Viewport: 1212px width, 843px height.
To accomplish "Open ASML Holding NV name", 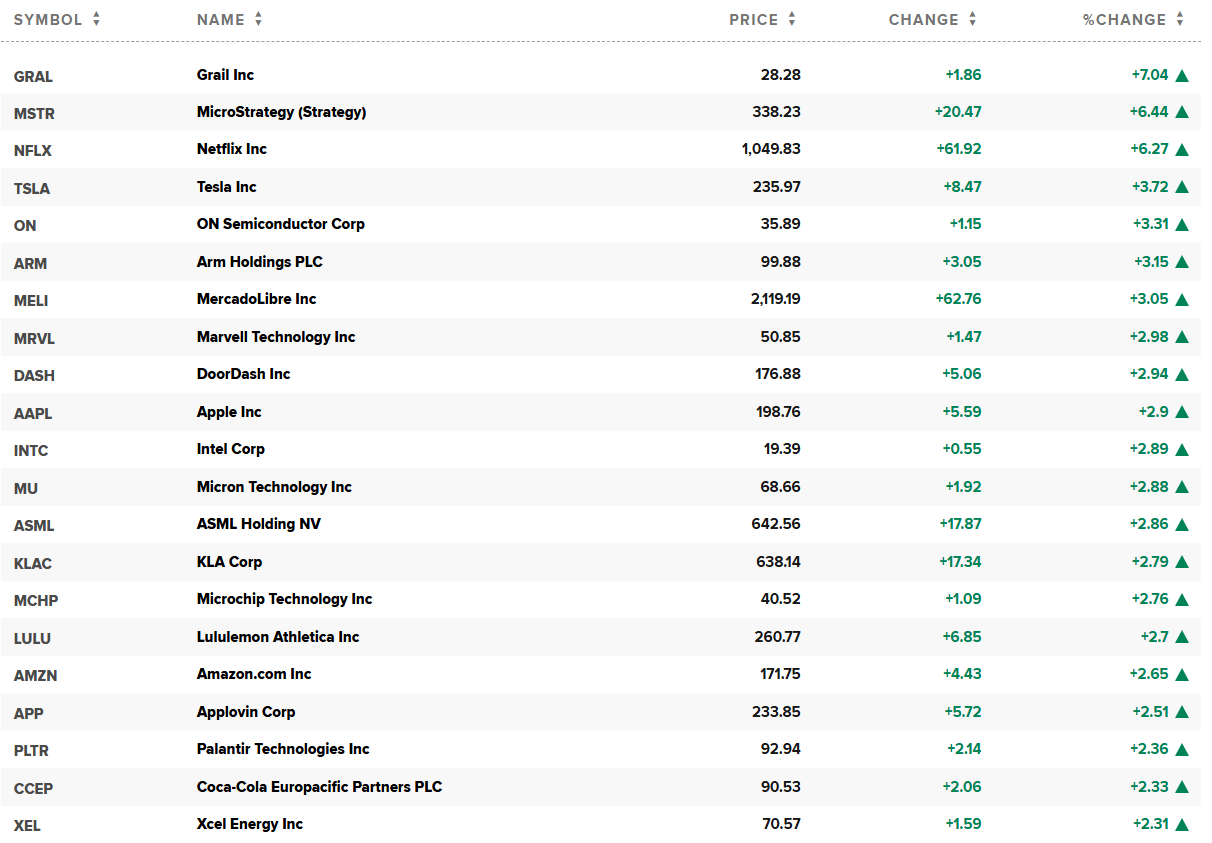I will [x=259, y=524].
